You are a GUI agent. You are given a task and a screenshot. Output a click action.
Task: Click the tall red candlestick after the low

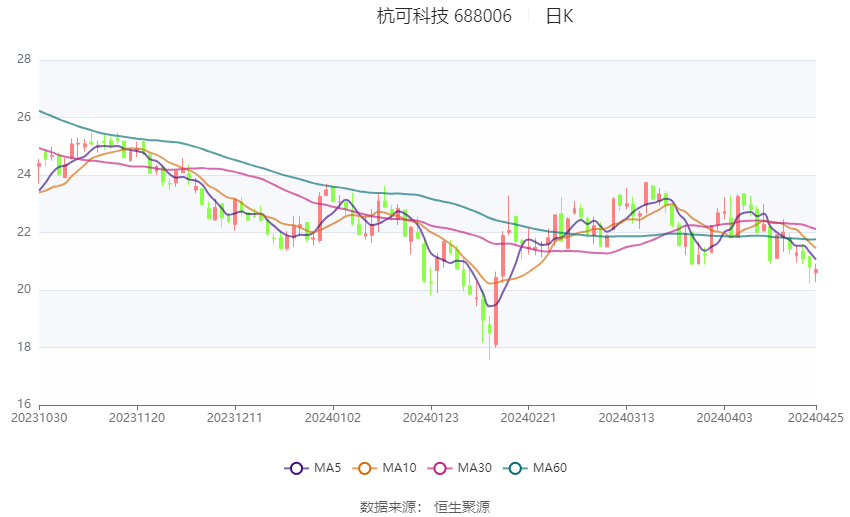point(496,310)
